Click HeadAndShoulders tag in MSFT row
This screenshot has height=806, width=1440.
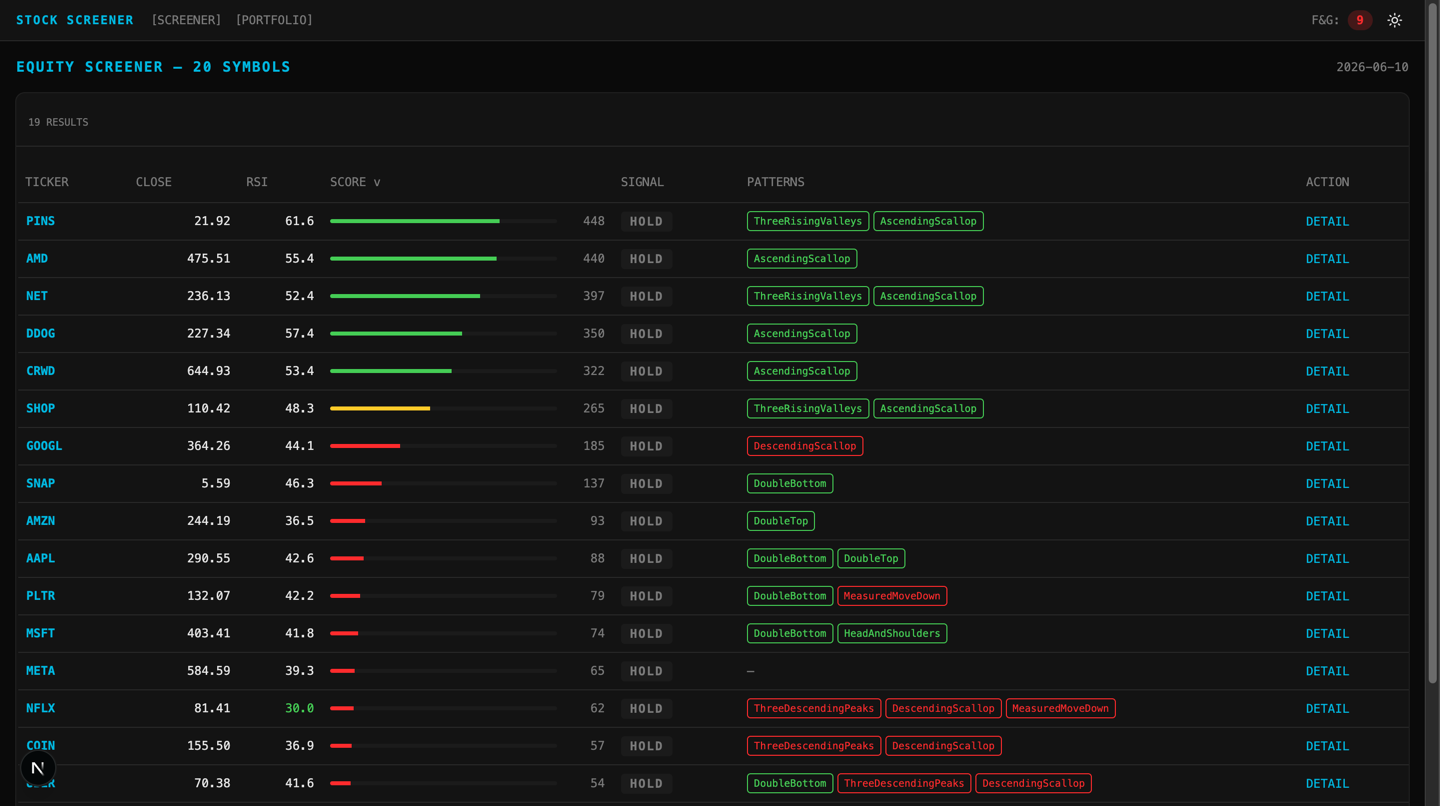click(892, 634)
